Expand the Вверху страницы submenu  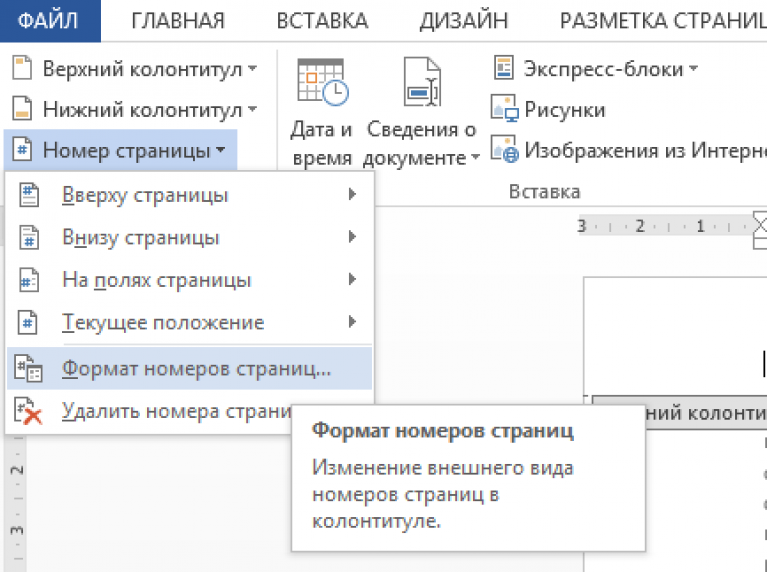pos(351,195)
